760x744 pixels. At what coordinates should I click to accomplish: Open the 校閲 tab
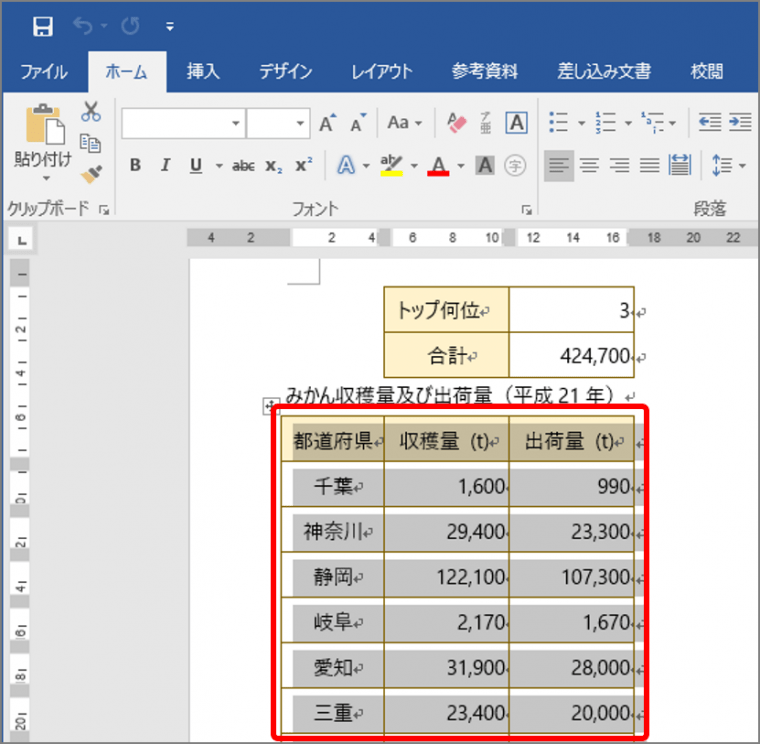(707, 72)
